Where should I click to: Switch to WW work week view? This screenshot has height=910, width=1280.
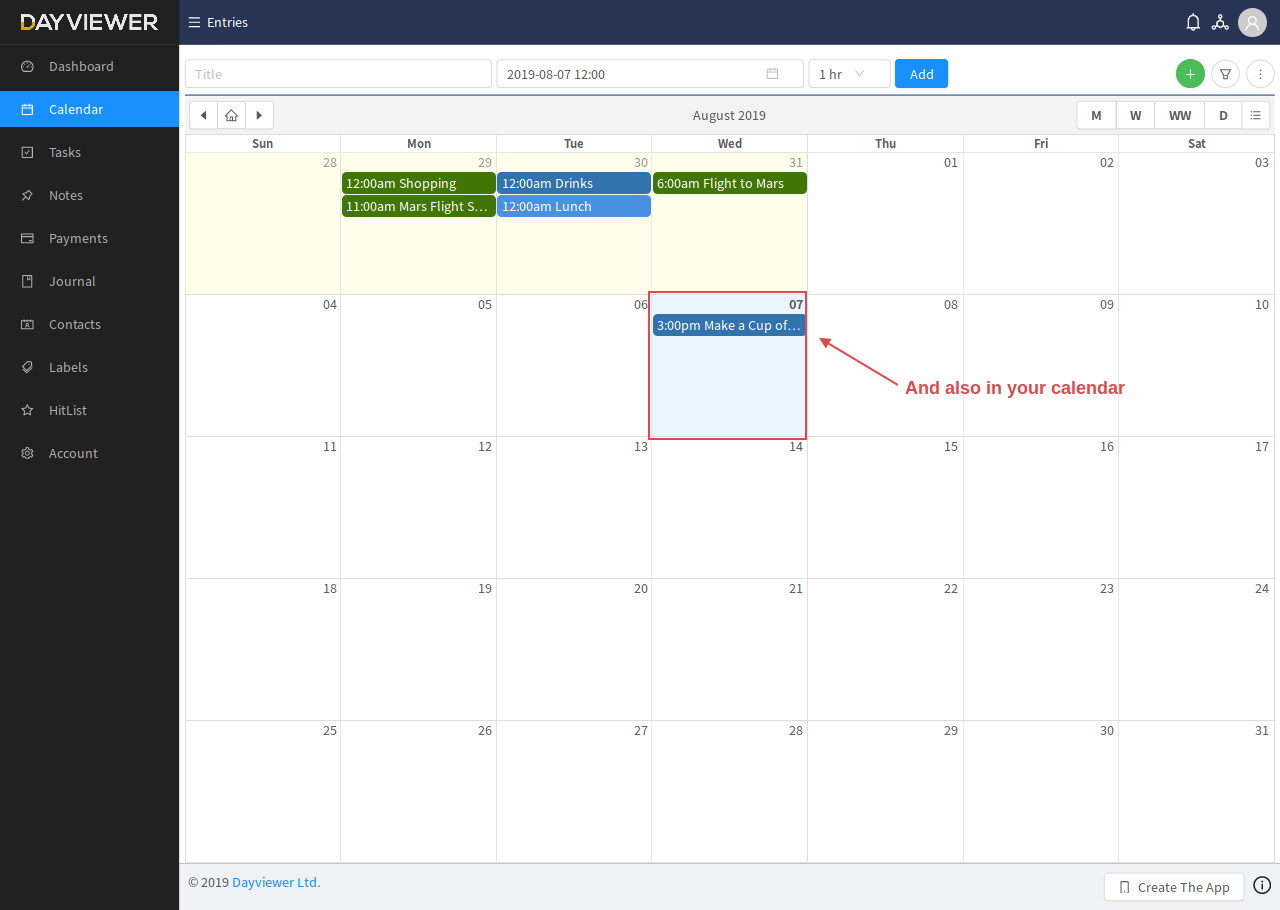point(1180,115)
